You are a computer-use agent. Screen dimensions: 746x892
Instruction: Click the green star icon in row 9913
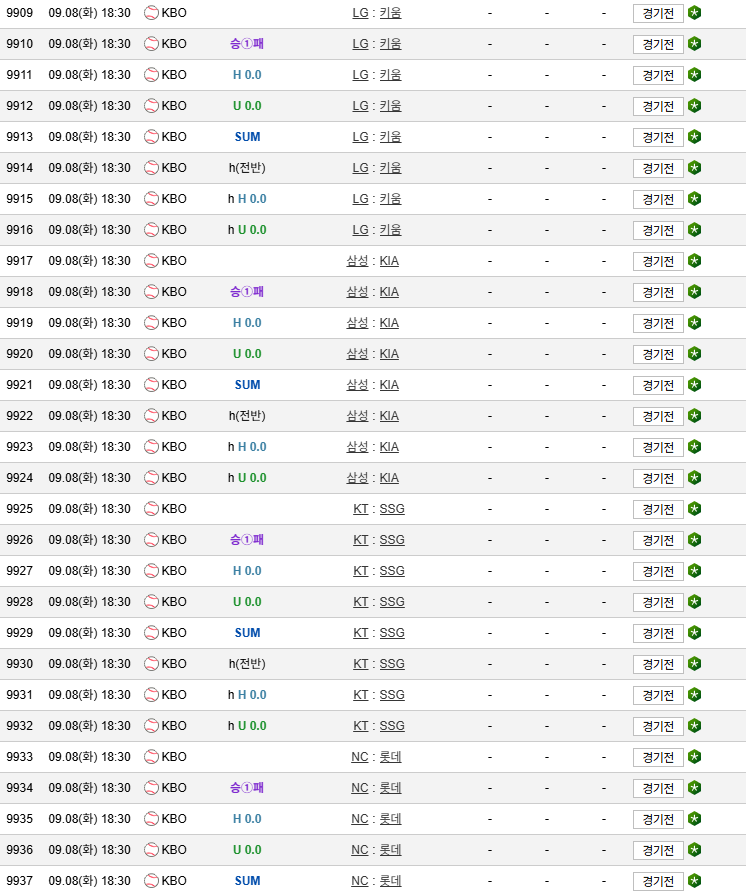click(694, 137)
